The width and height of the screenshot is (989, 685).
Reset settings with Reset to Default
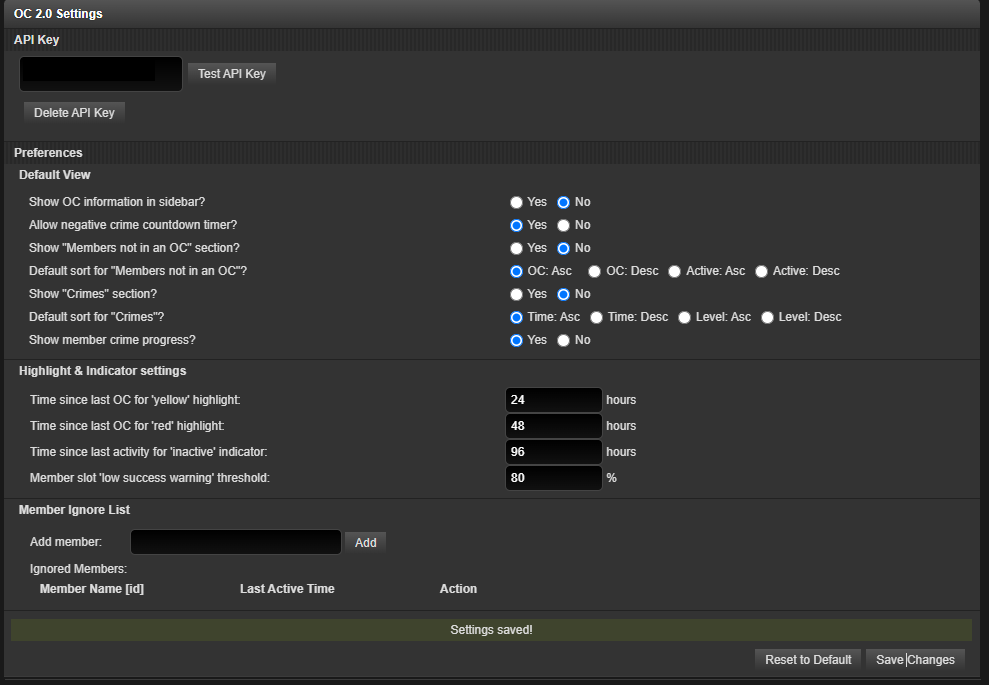tap(808, 660)
